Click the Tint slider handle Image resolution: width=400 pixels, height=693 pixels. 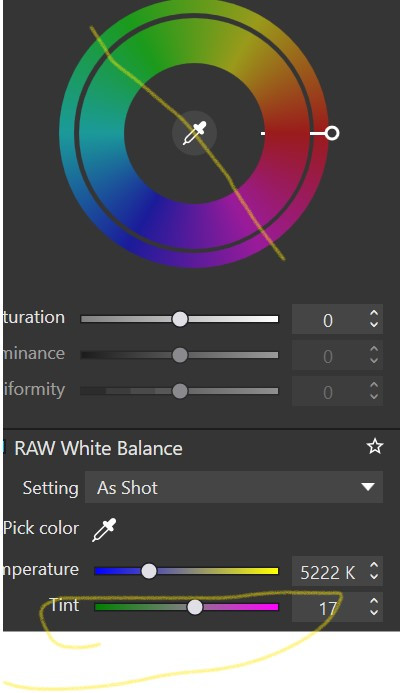[x=194, y=607]
